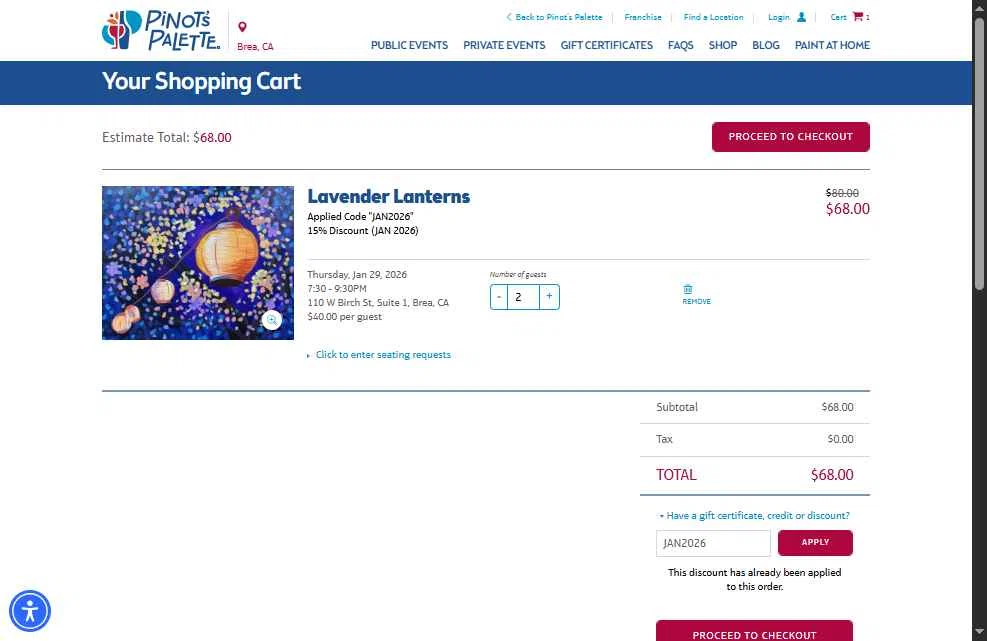Screen dimensions: 987x641
Task: Click the Apply discount button
Action: pos(815,543)
